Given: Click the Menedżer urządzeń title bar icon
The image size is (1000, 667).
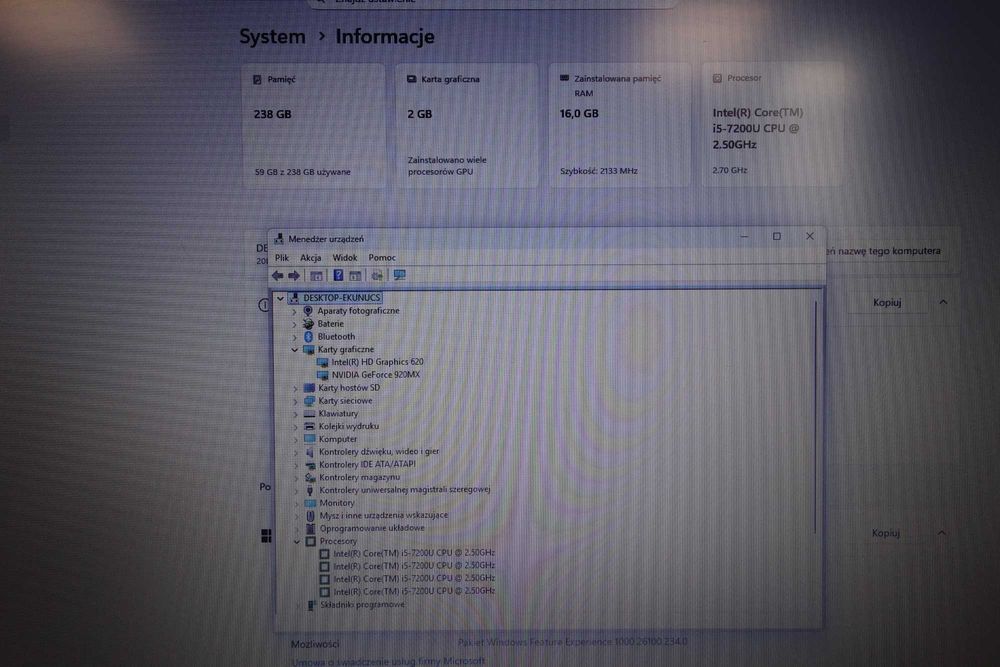Looking at the screenshot, I should click(279, 238).
